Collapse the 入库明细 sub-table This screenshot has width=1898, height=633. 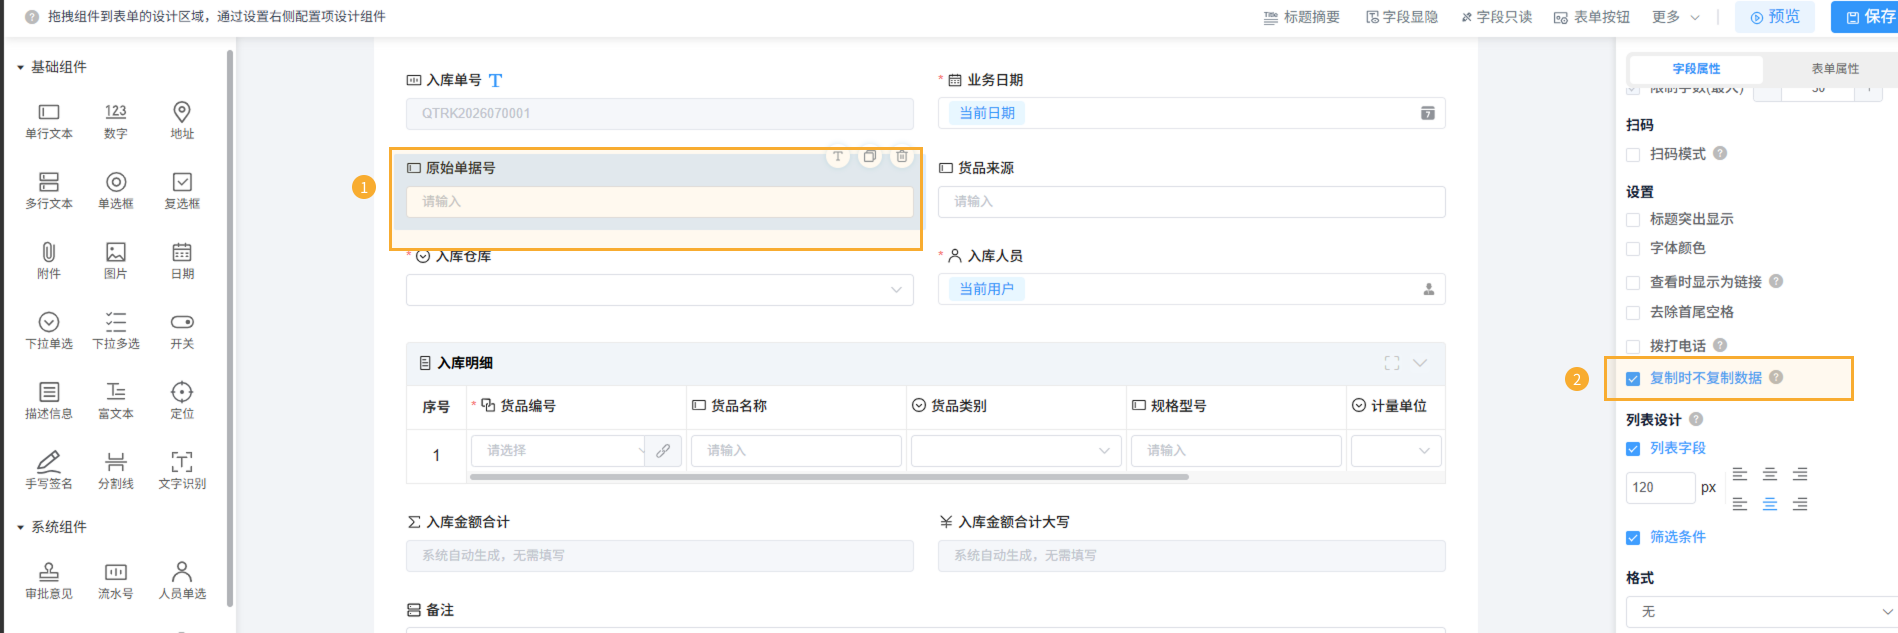1420,363
